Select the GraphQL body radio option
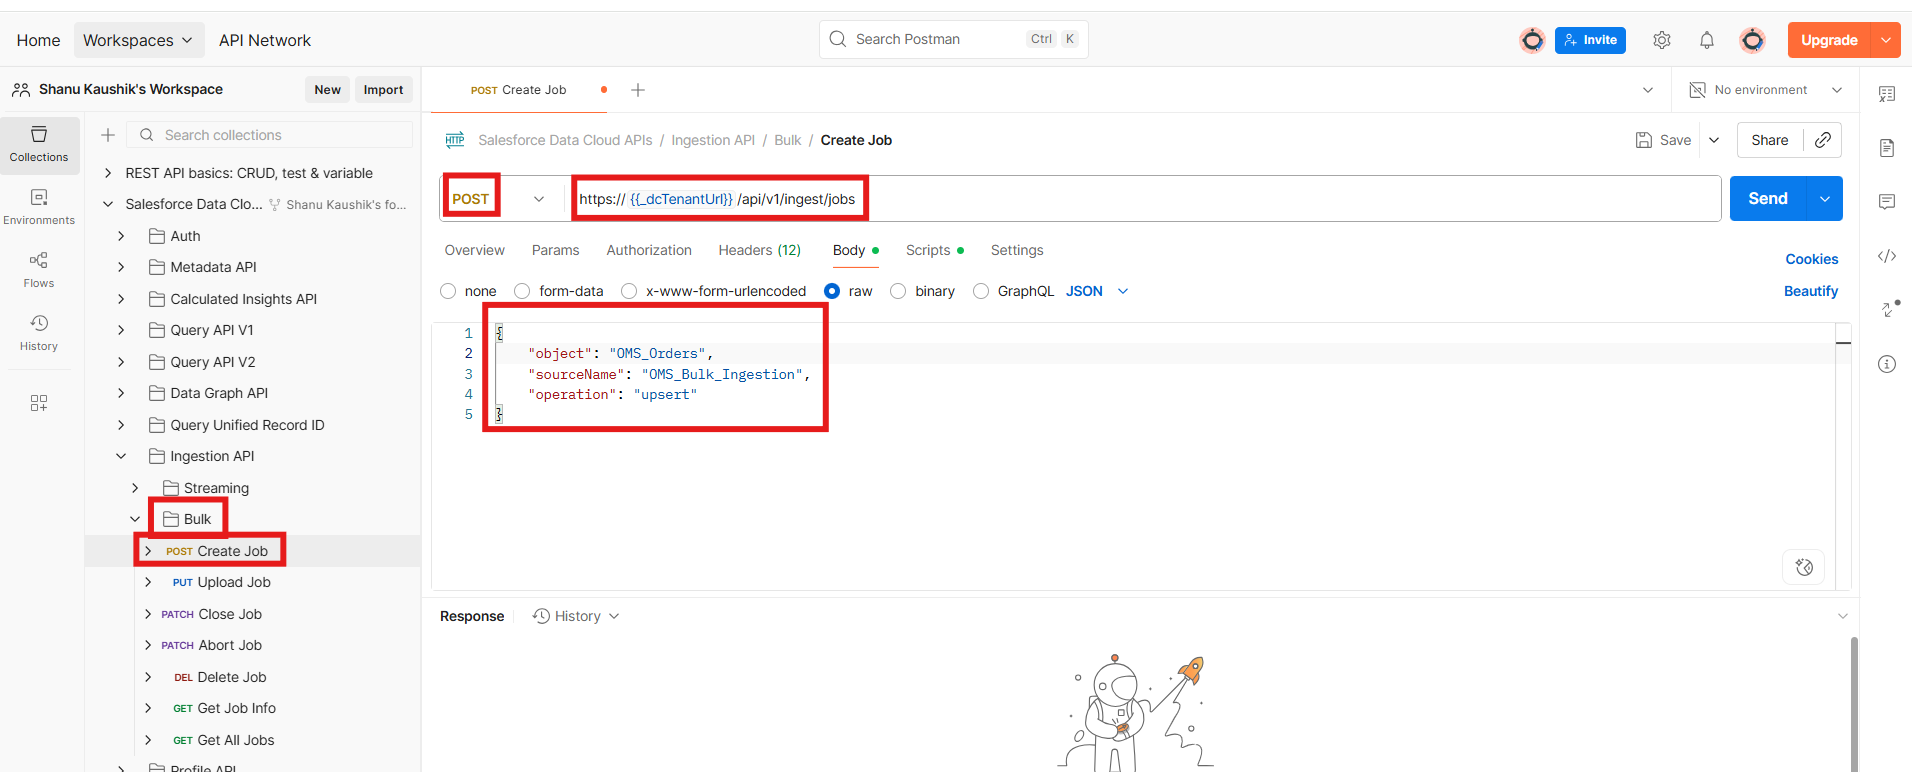 [x=981, y=291]
